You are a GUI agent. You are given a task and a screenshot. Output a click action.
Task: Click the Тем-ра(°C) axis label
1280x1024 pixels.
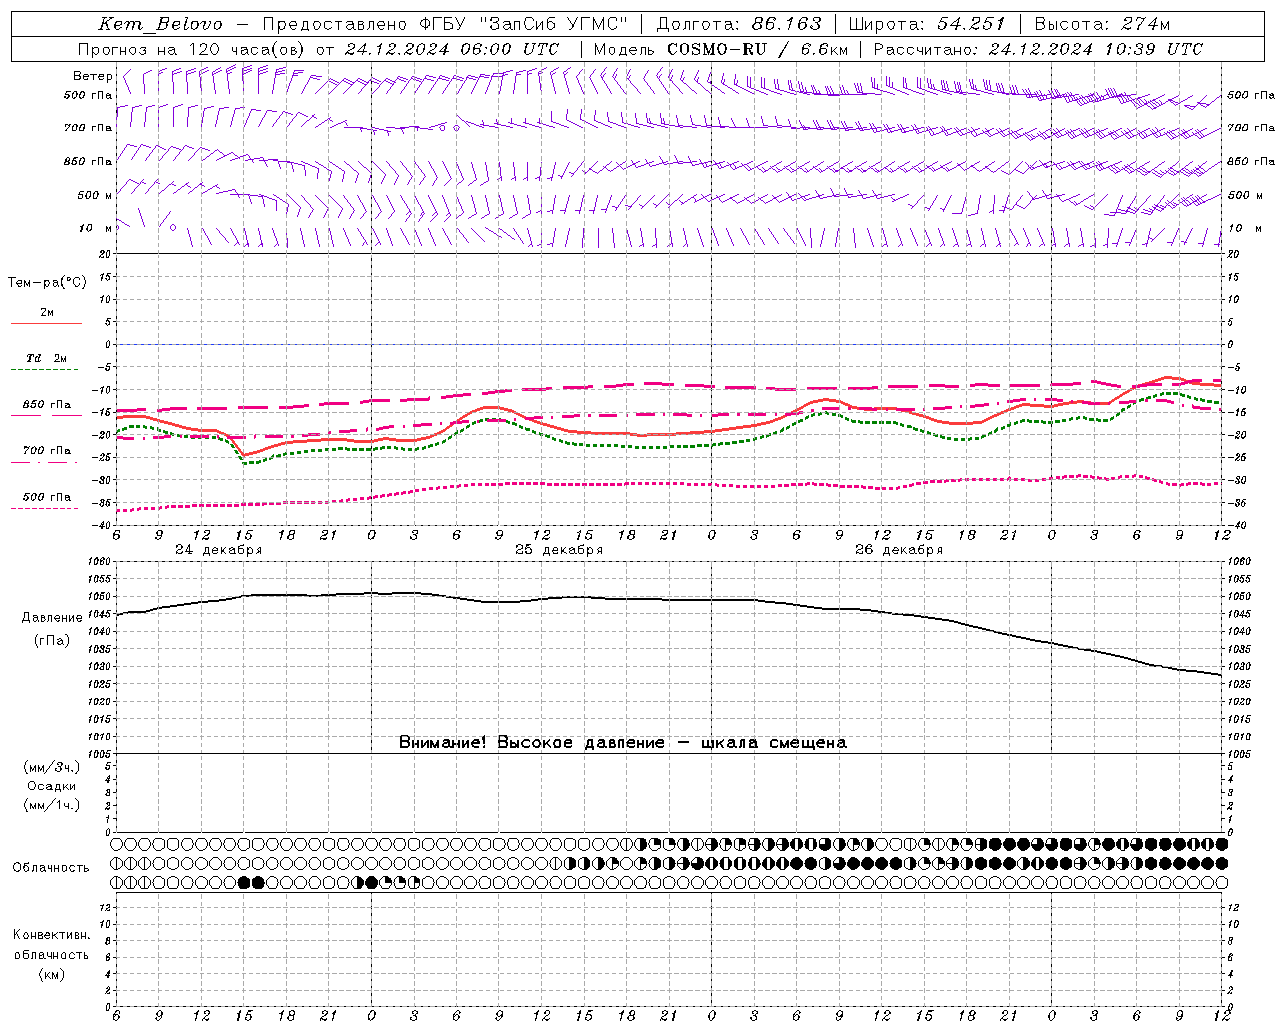coord(47,283)
